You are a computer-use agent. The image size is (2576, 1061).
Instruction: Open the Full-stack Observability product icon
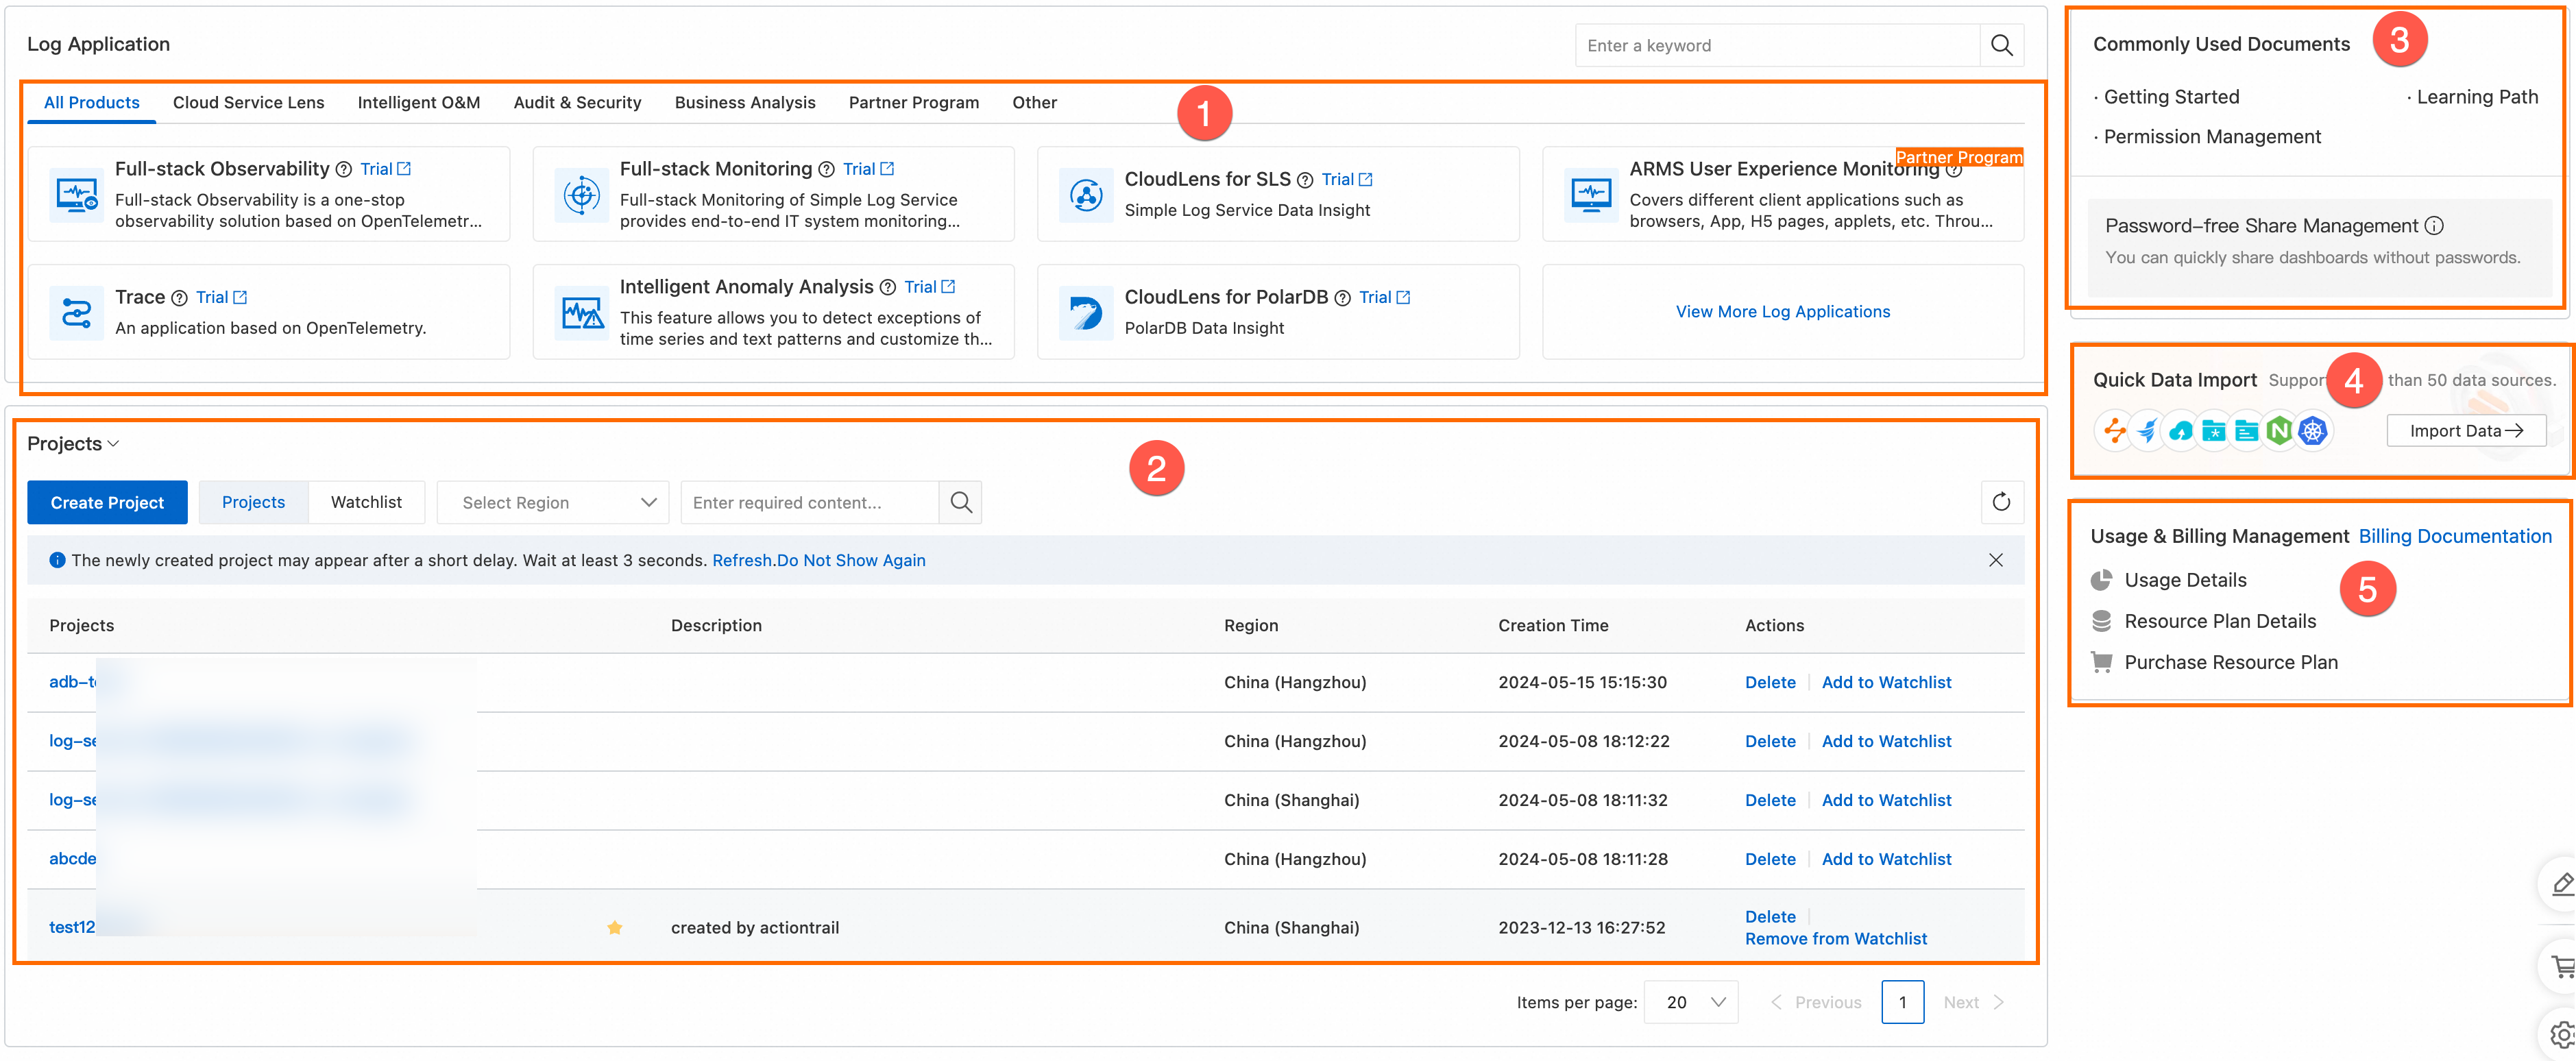(x=77, y=194)
